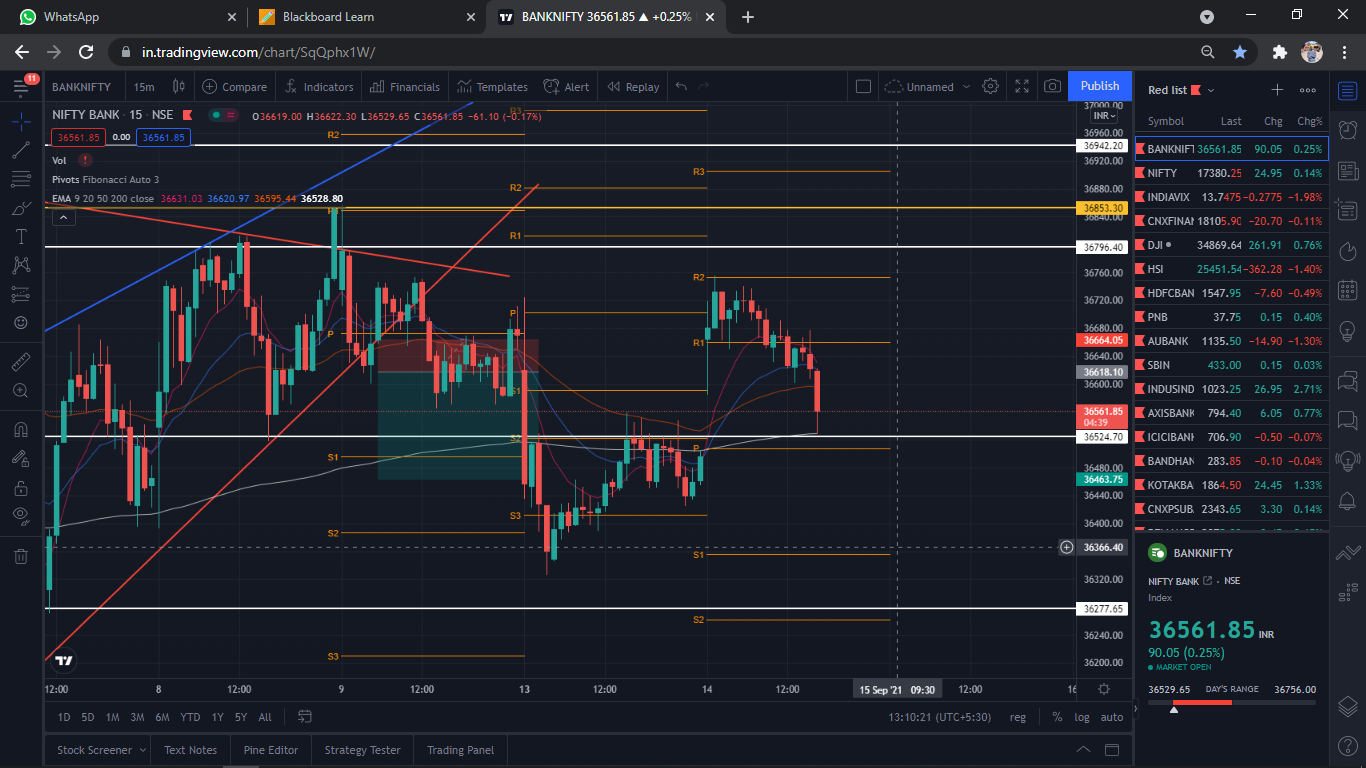Set date range to 6M

(162, 717)
